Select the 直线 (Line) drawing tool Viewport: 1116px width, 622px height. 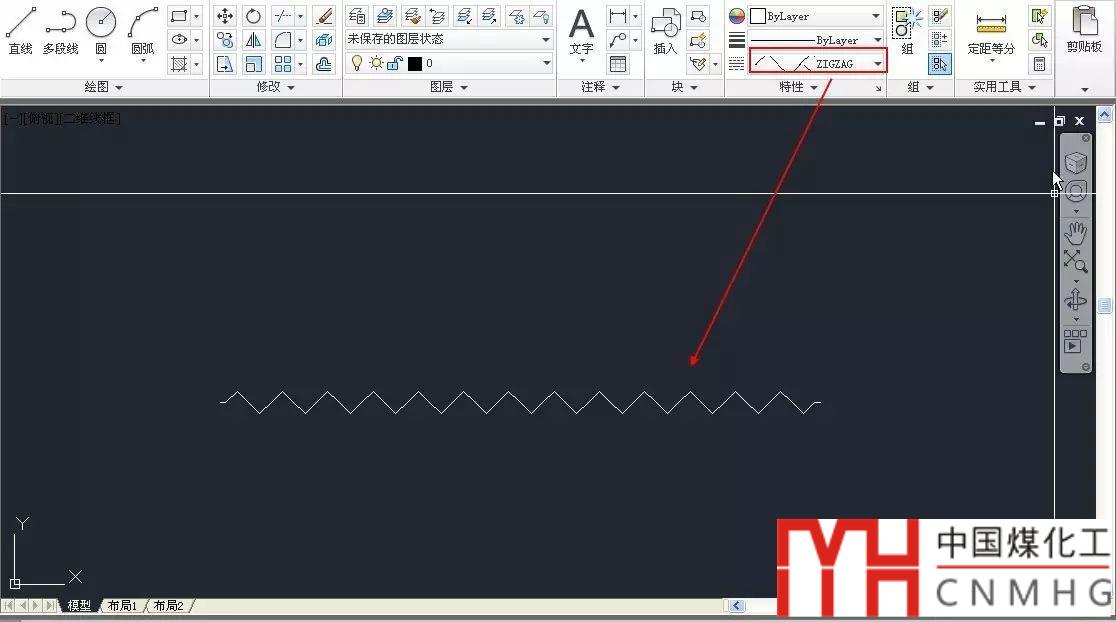(20, 30)
